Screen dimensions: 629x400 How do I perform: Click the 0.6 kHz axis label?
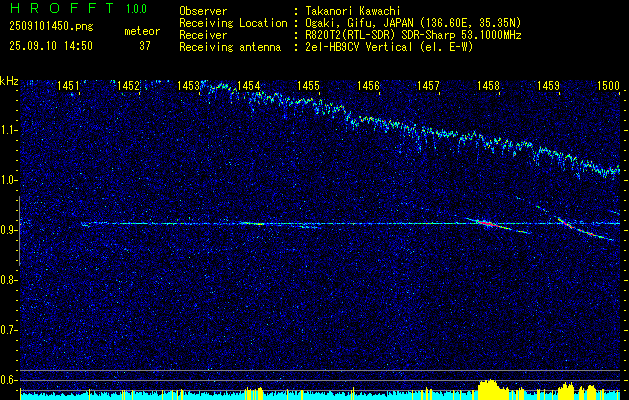(x=7, y=380)
